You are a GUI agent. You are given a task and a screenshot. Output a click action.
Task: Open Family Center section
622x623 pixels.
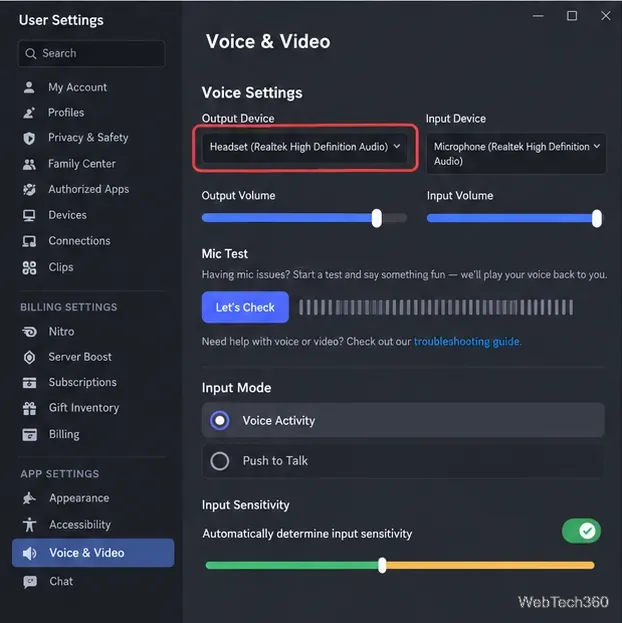tap(82, 164)
